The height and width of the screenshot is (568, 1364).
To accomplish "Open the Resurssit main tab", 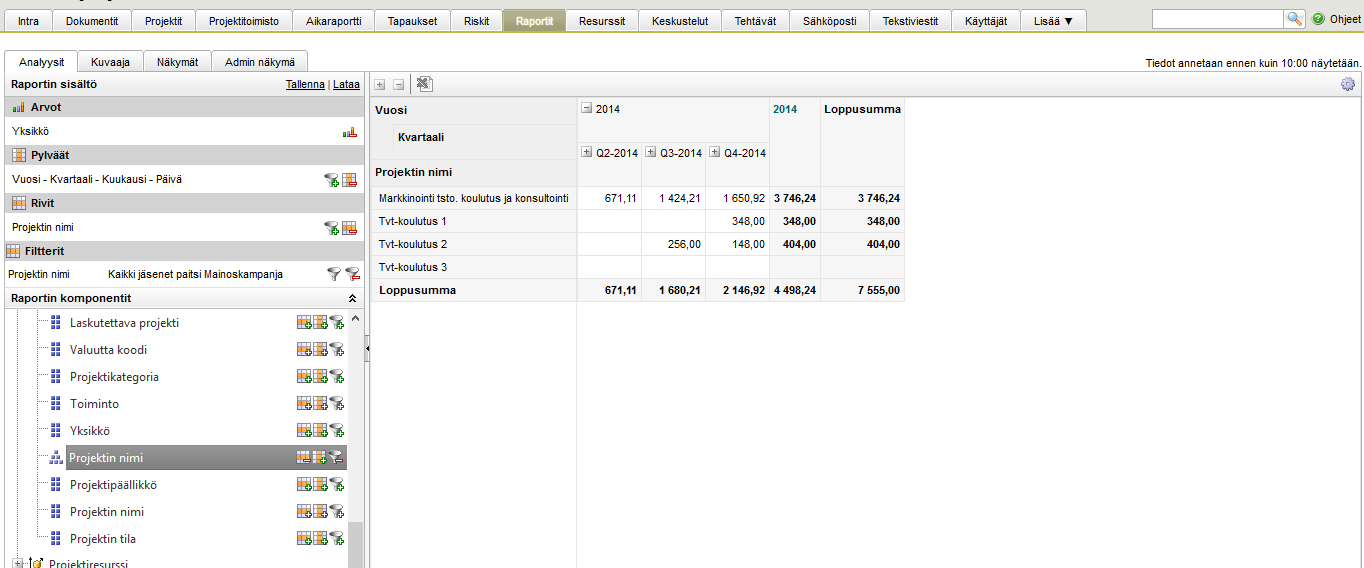I will click(602, 21).
